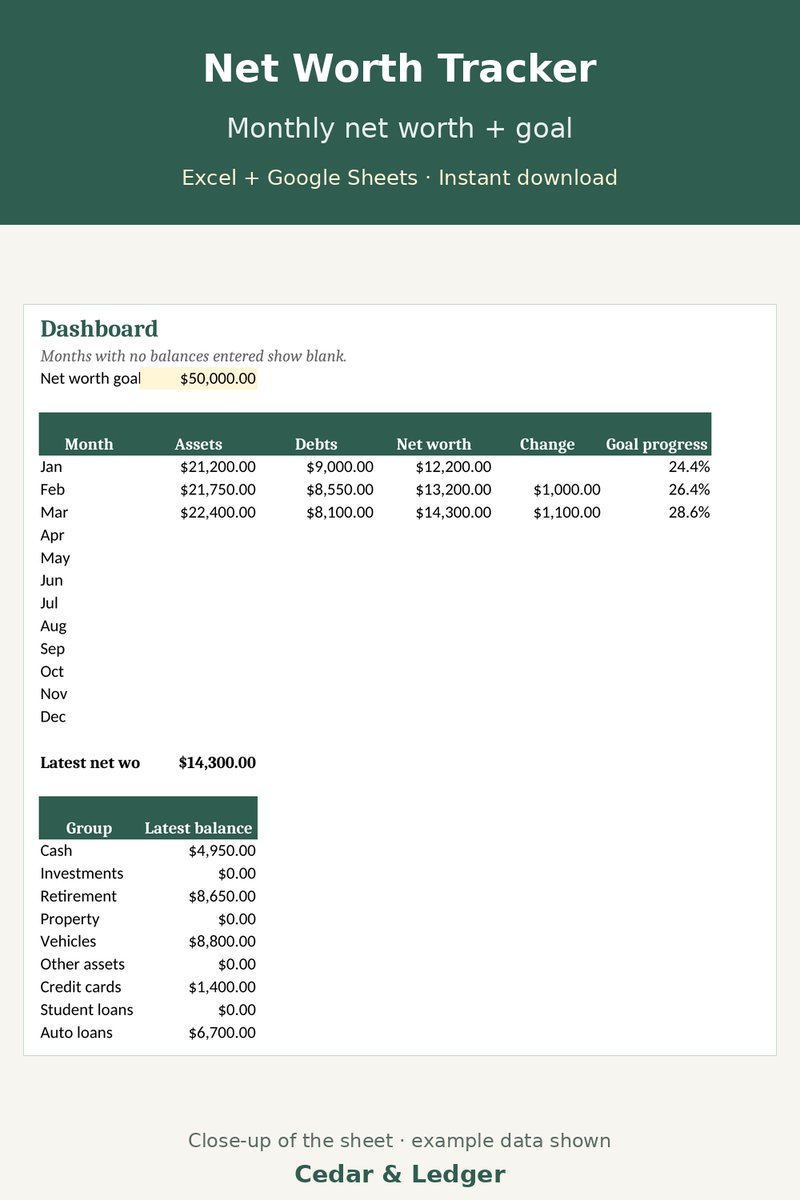Click the Nov month row label
Image resolution: width=800 pixels, height=1200 pixels.
[x=54, y=694]
